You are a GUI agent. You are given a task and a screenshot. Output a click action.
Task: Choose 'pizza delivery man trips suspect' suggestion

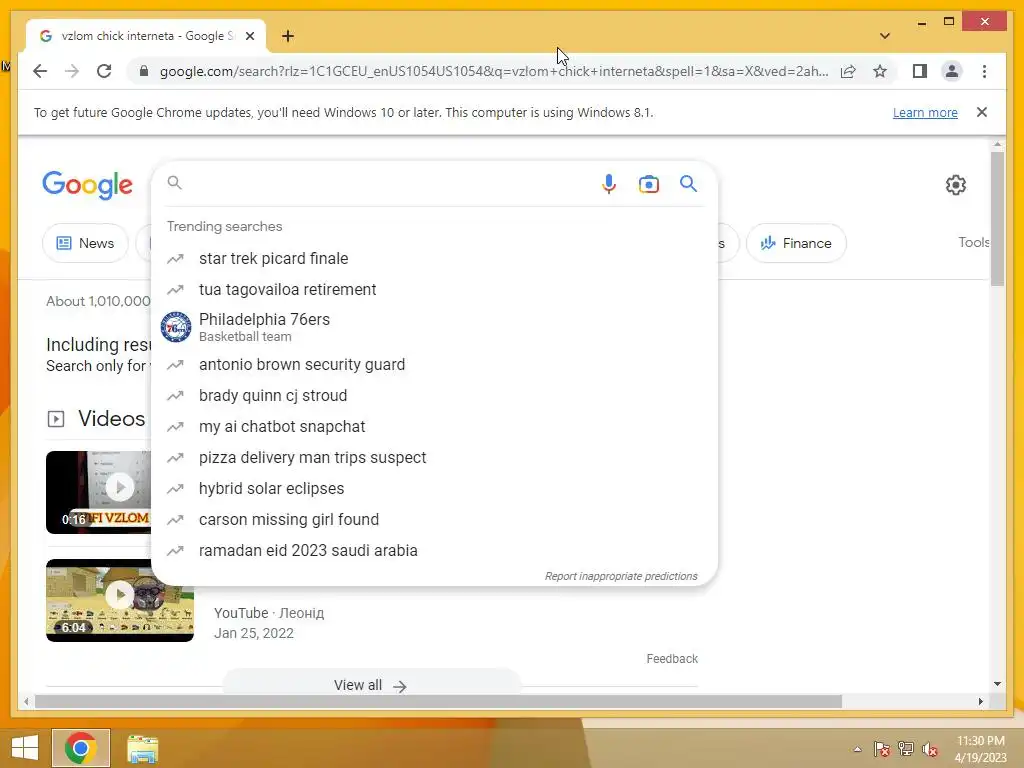point(434,458)
